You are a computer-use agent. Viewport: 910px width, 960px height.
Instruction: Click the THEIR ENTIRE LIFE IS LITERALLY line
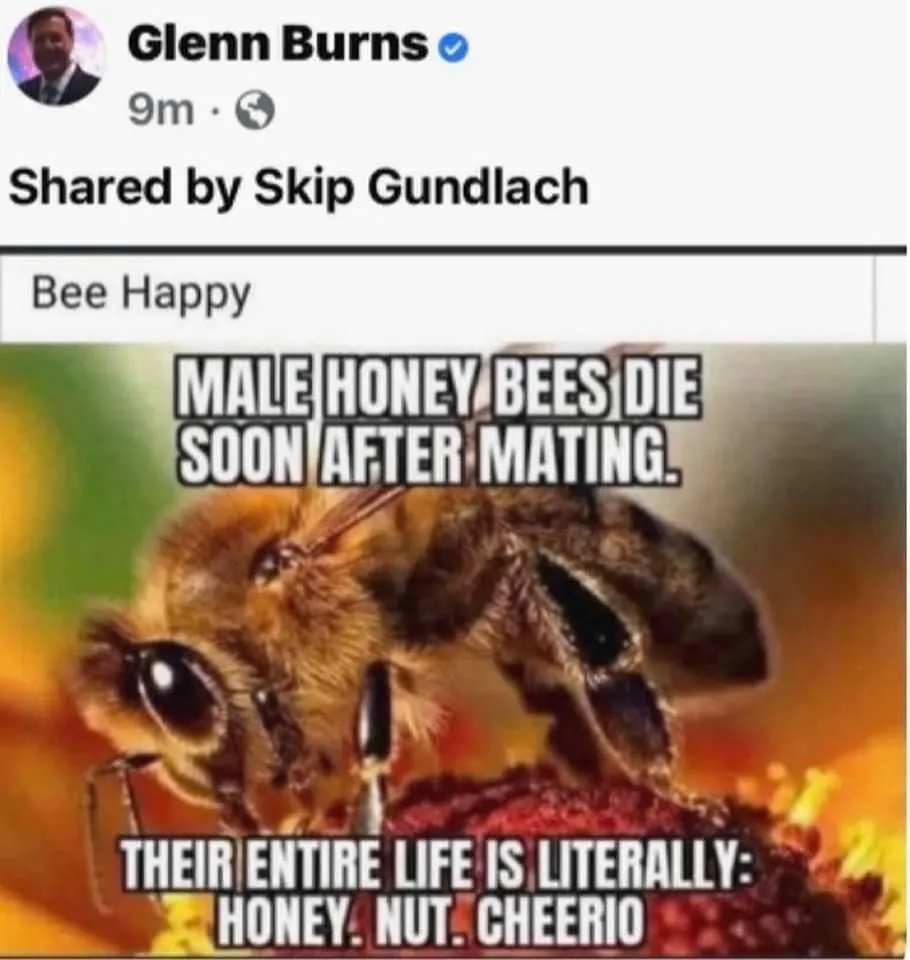click(437, 864)
